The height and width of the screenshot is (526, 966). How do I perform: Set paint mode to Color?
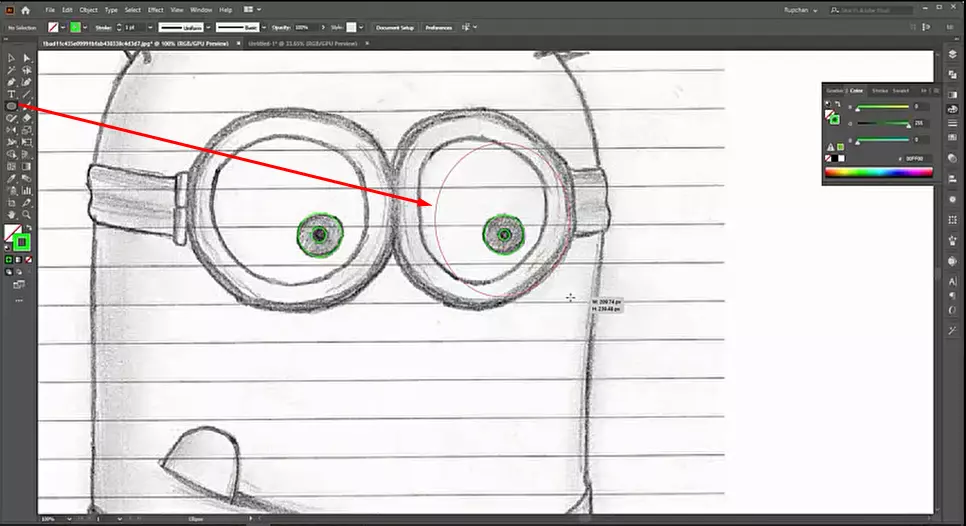pyautogui.click(x=9, y=260)
